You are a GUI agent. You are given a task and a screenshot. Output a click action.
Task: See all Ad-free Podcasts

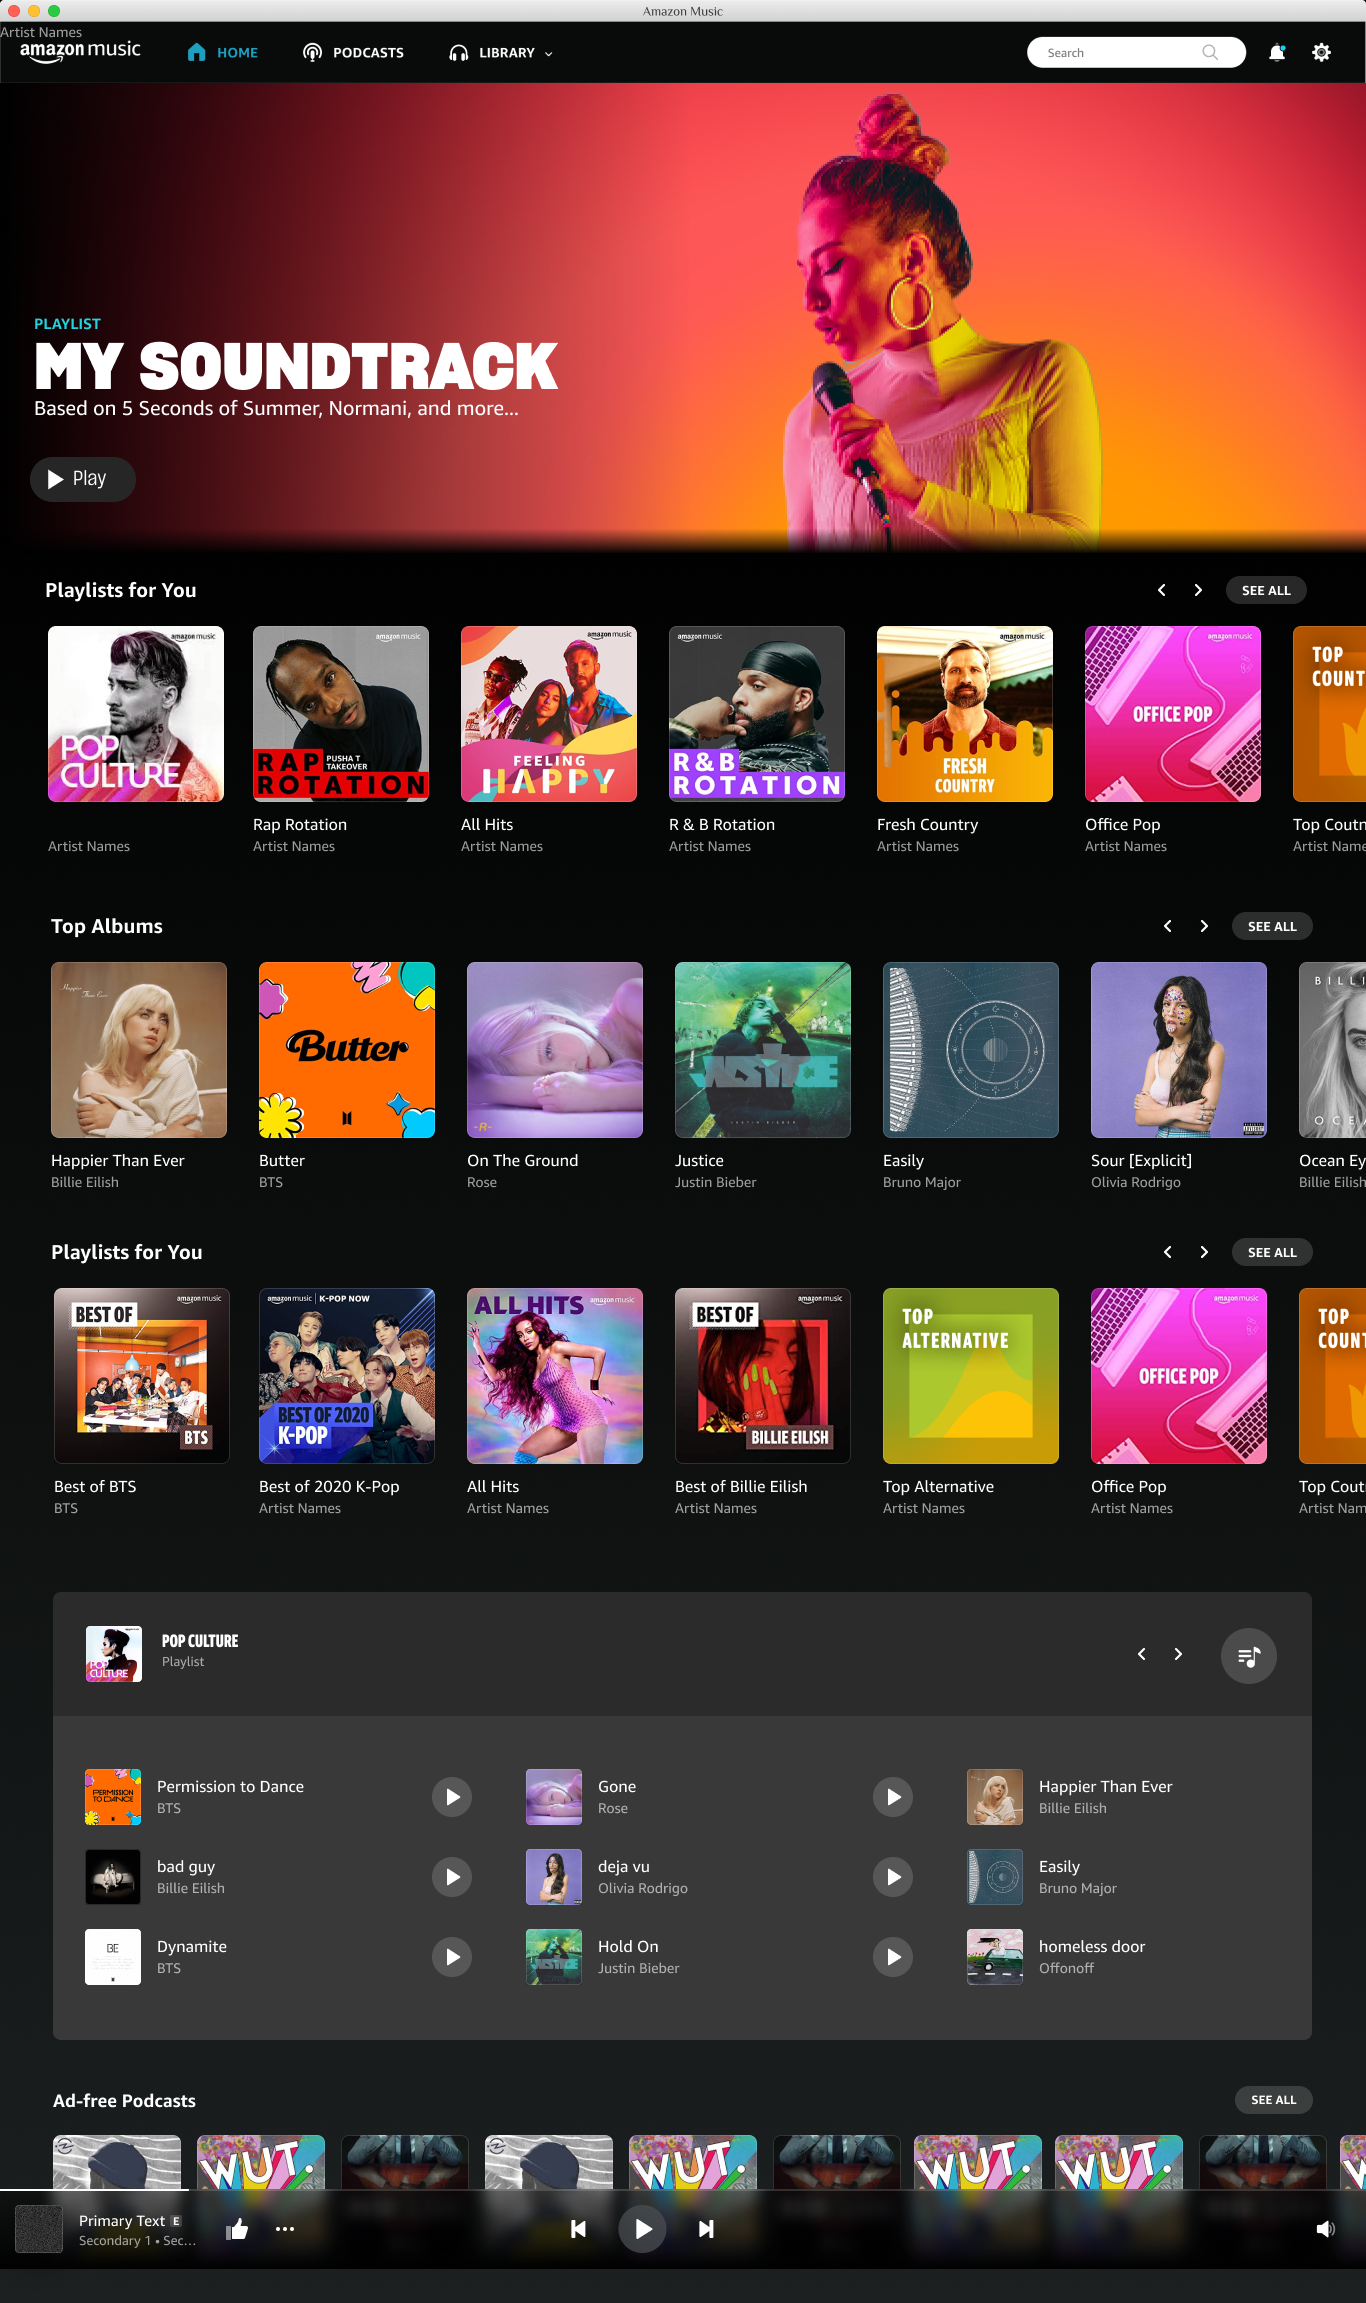coord(1273,2100)
